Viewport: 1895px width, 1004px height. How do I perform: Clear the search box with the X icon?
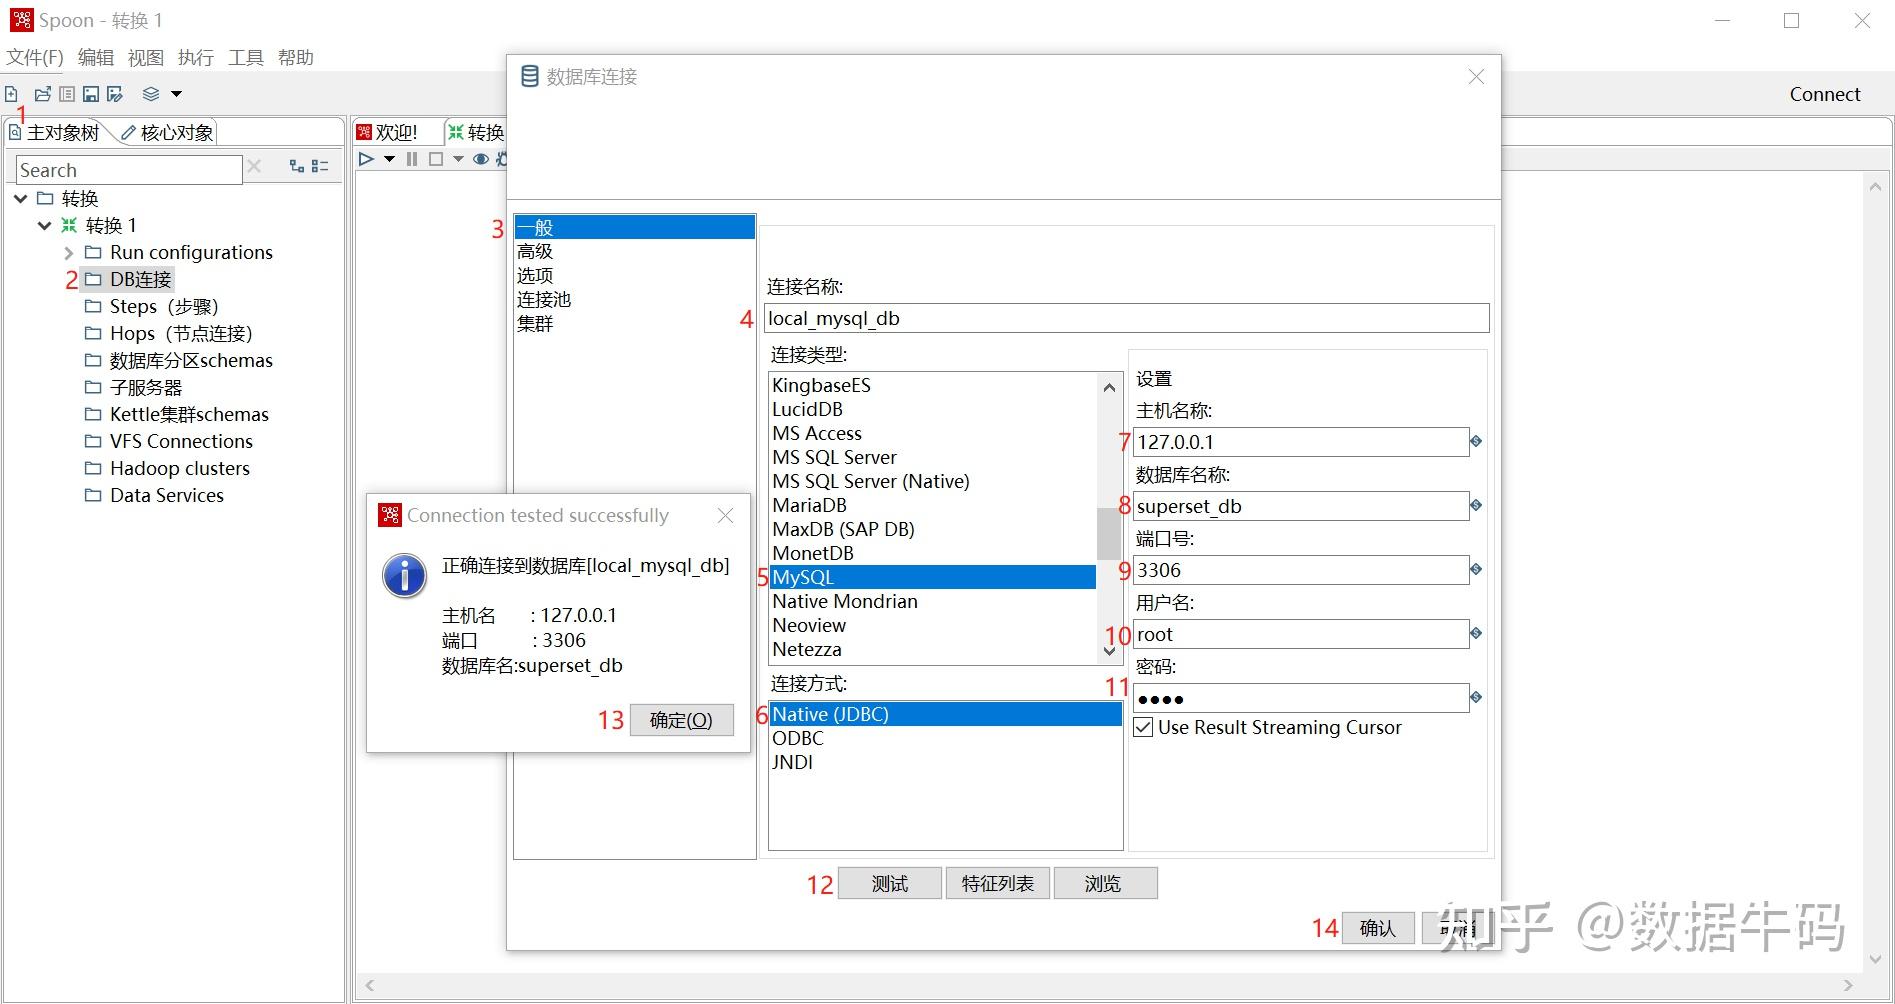coord(254,166)
